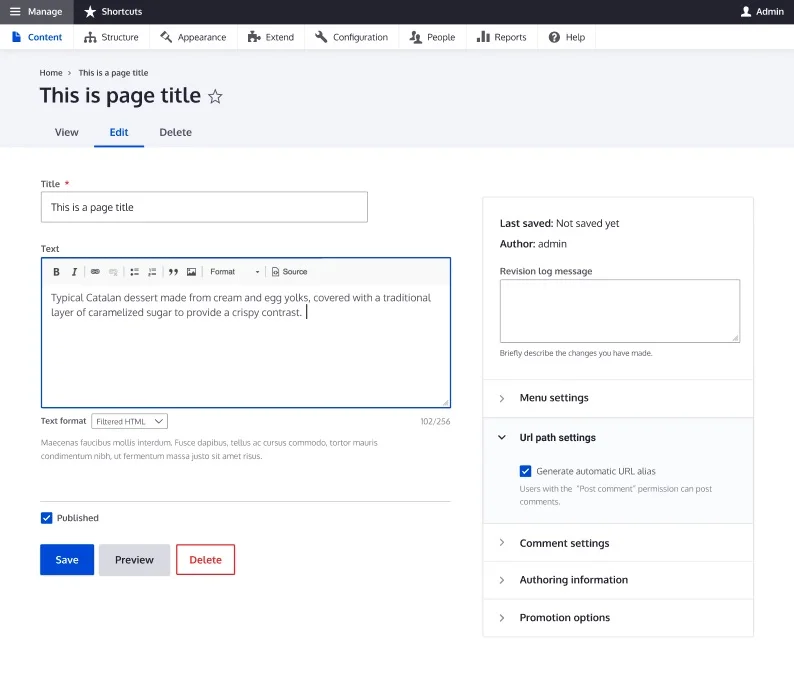Open the Structure menu in the admin toolbar
Image resolution: width=794 pixels, height=700 pixels.
pos(111,37)
